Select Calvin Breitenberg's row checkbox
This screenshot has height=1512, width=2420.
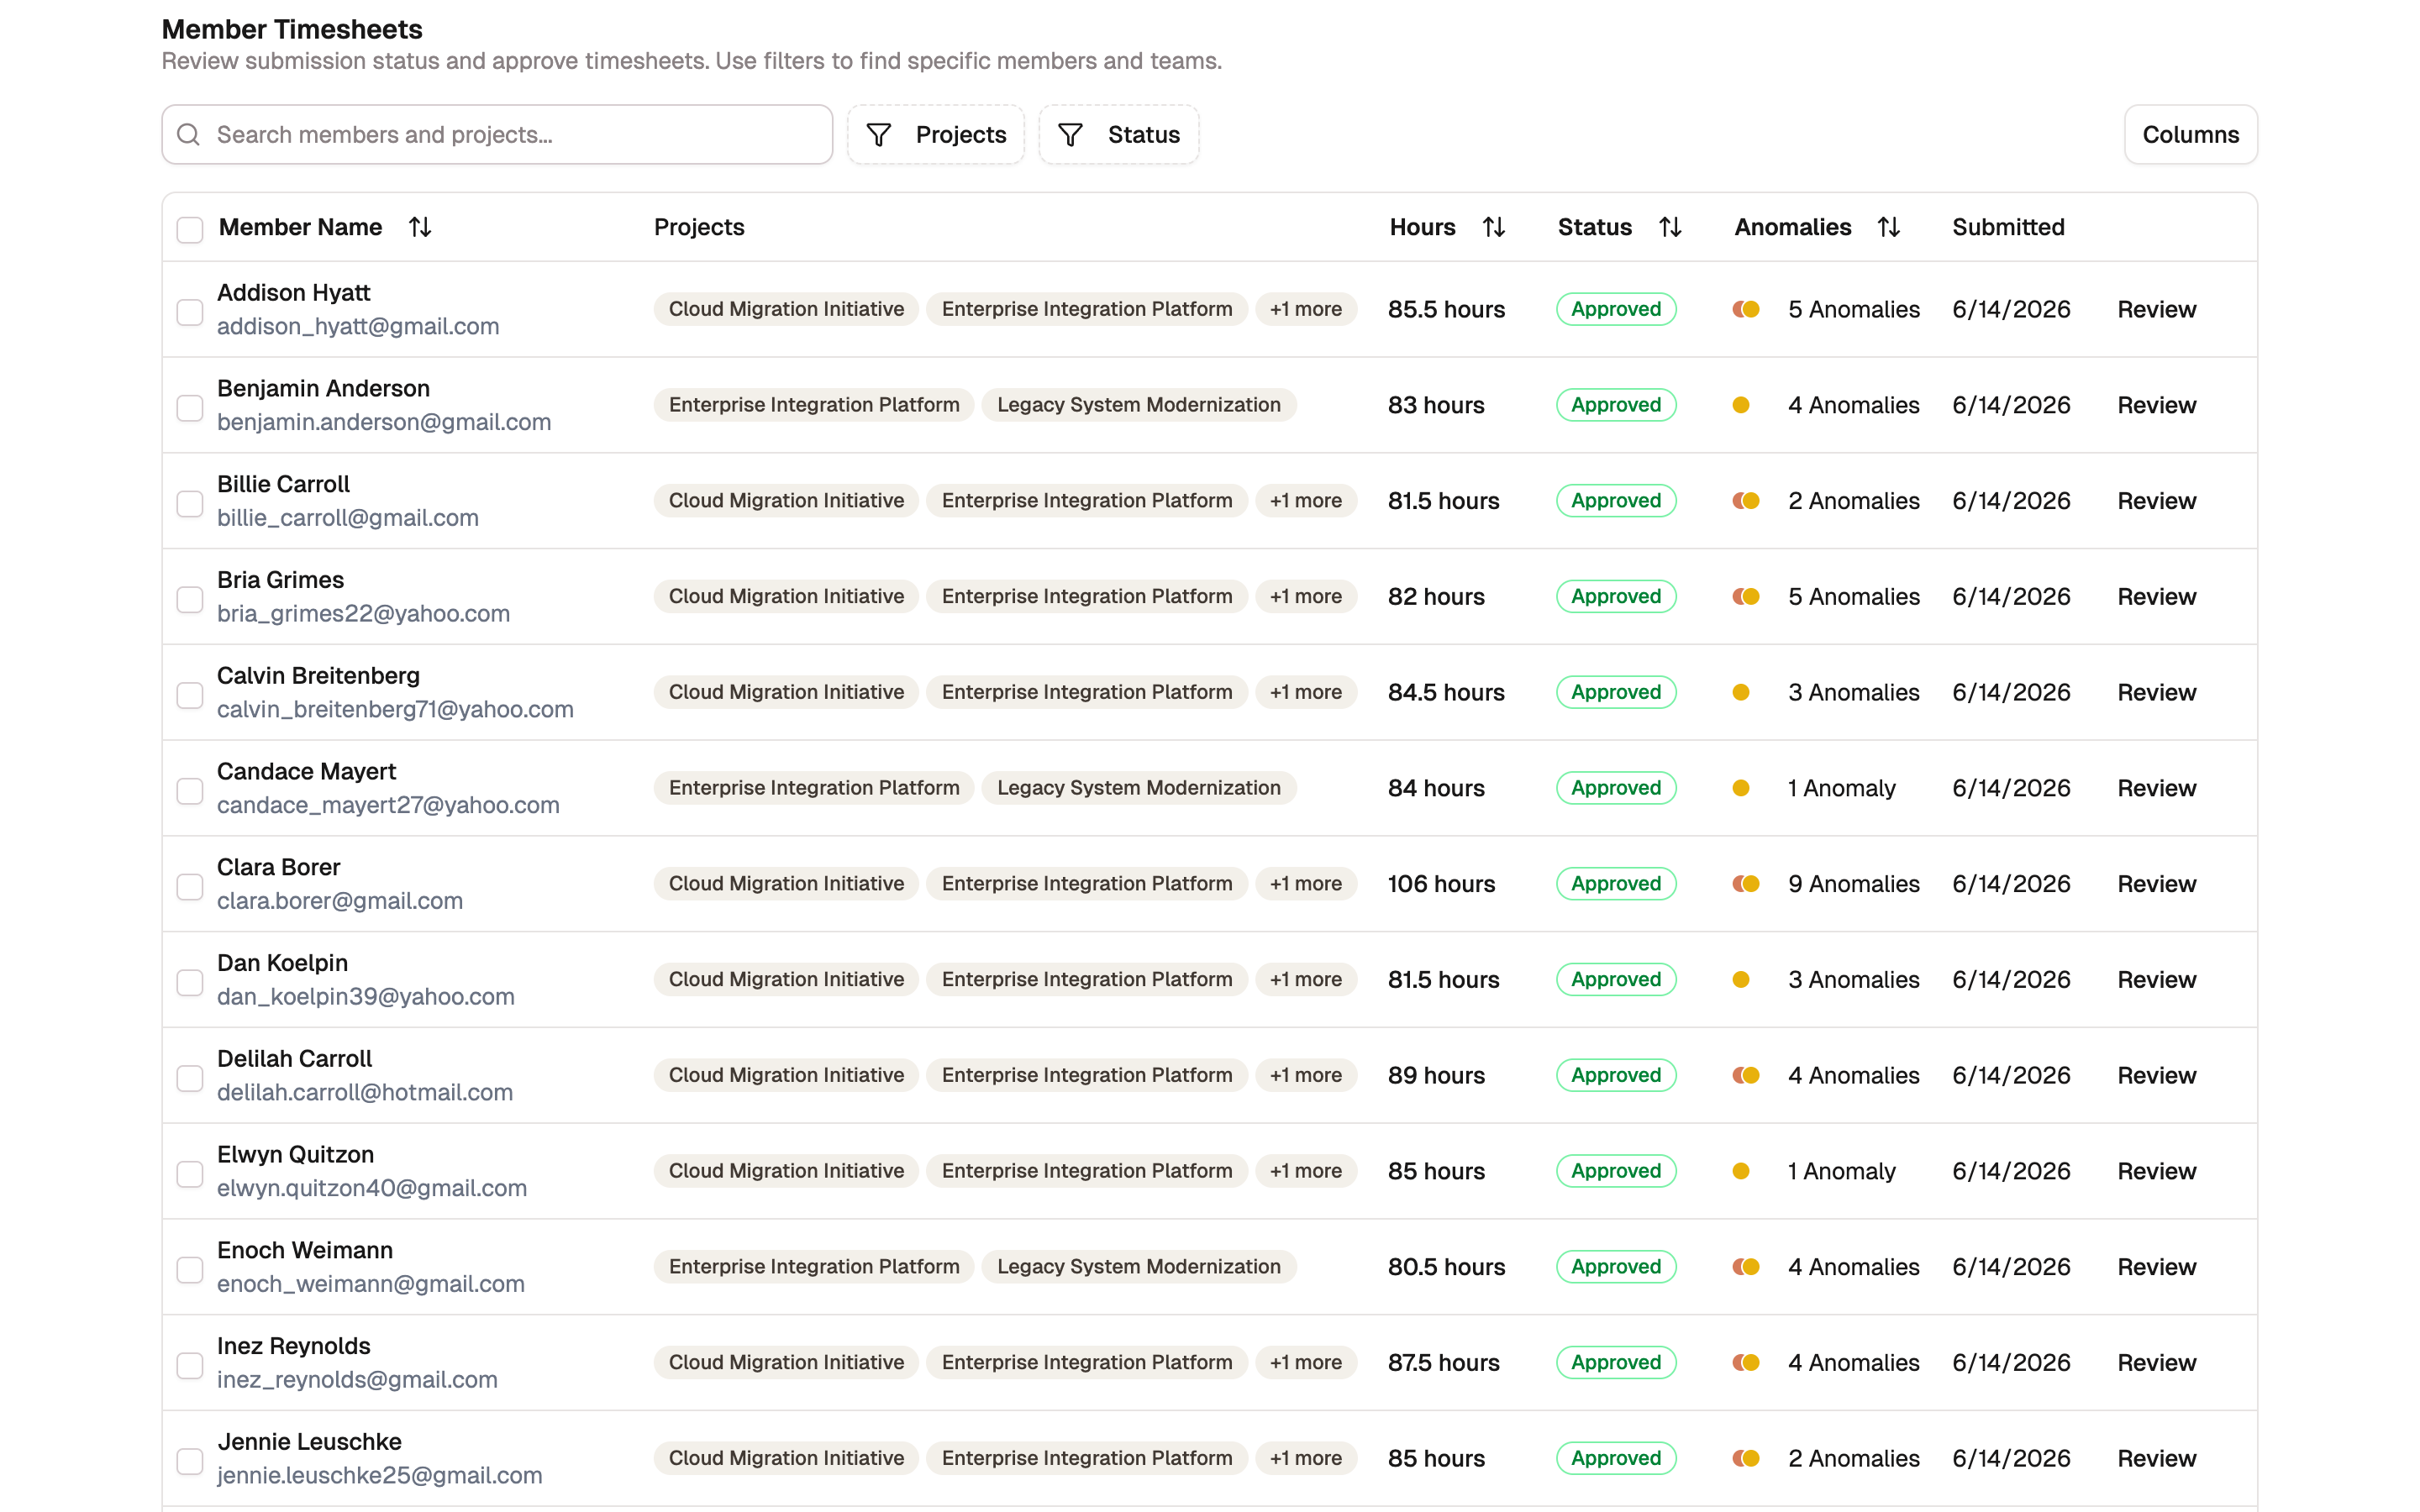tap(190, 695)
